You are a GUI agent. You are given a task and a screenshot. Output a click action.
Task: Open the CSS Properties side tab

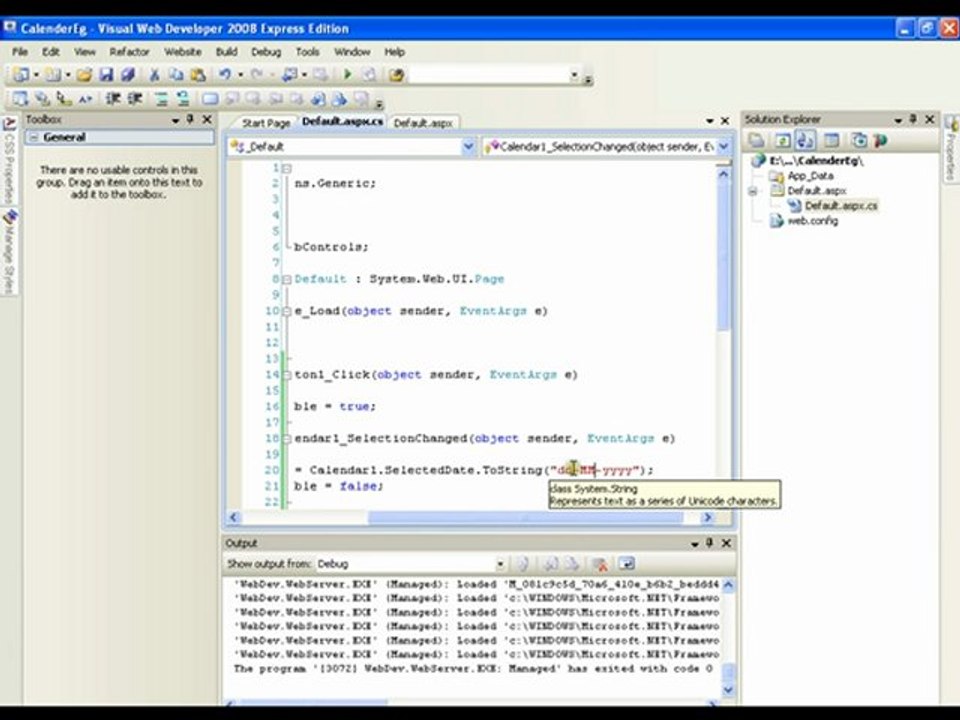[9, 161]
